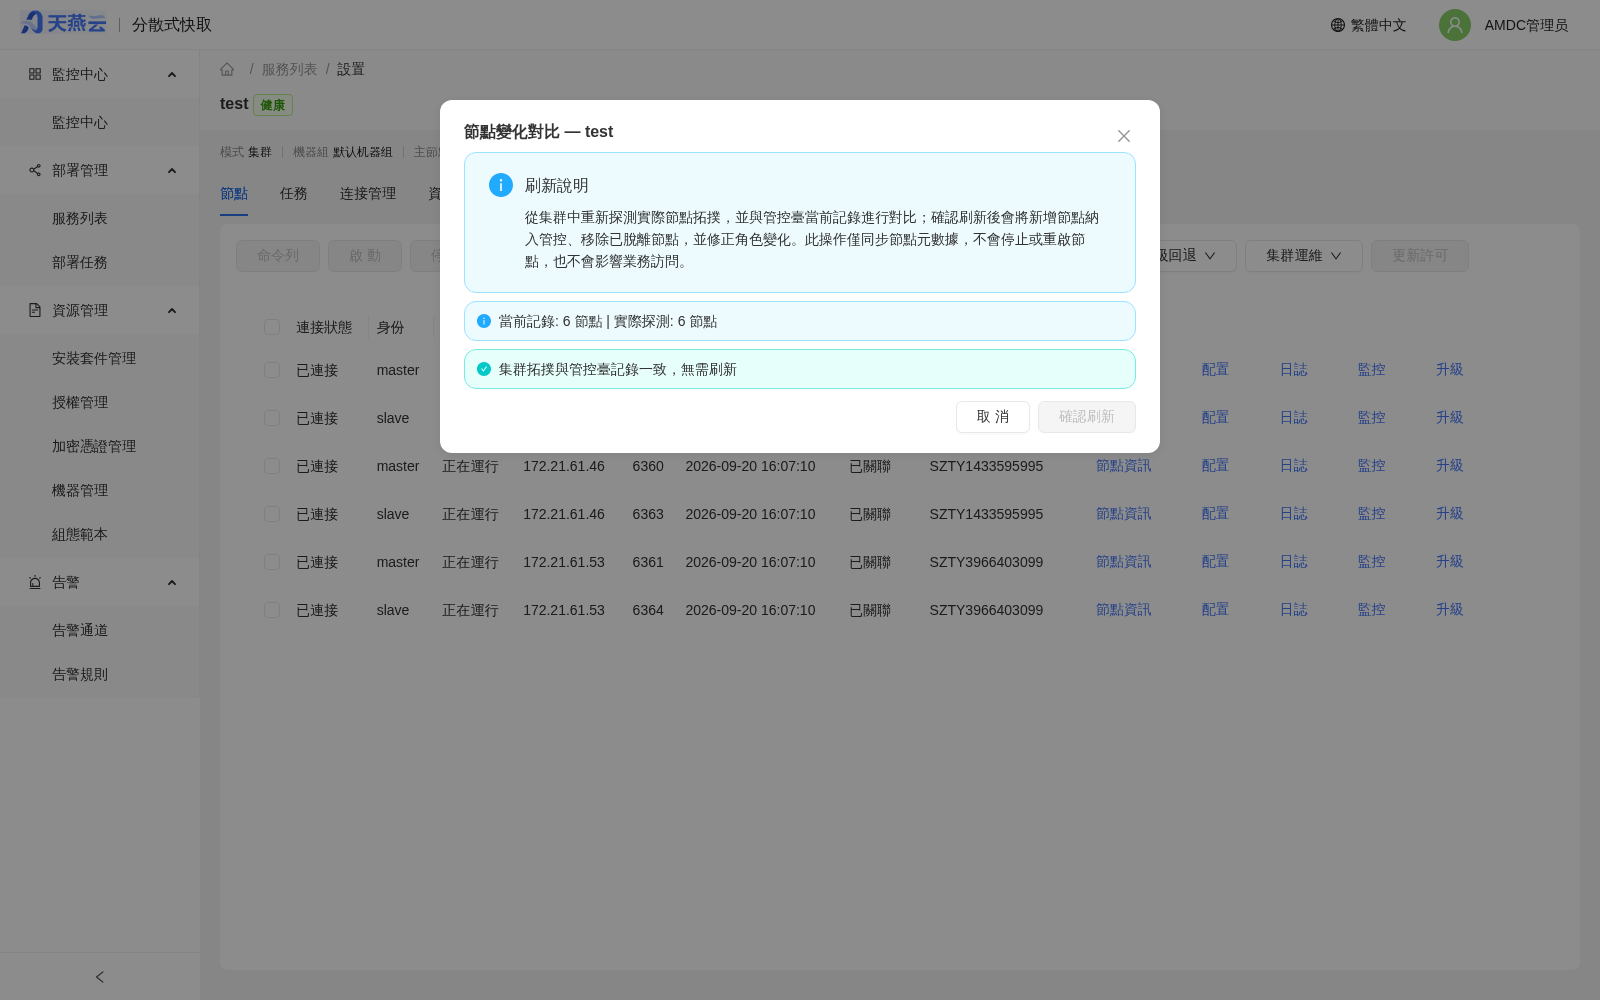Collapse the 資源管理 sidebar group
The height and width of the screenshot is (1000, 1600).
click(172, 310)
